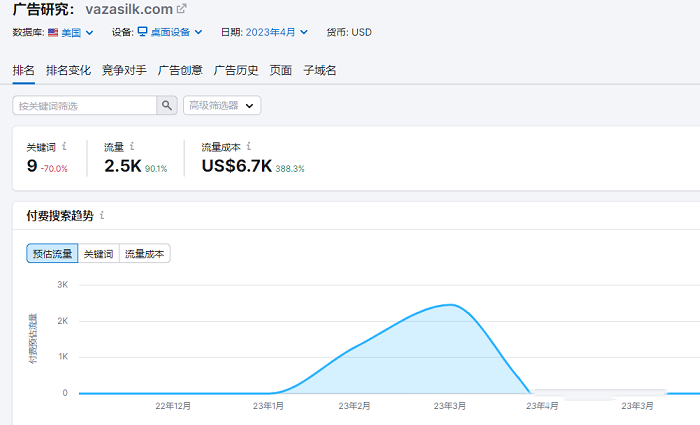Click the -70.0% keyword change figure
The height and width of the screenshot is (425, 700).
coord(54,169)
